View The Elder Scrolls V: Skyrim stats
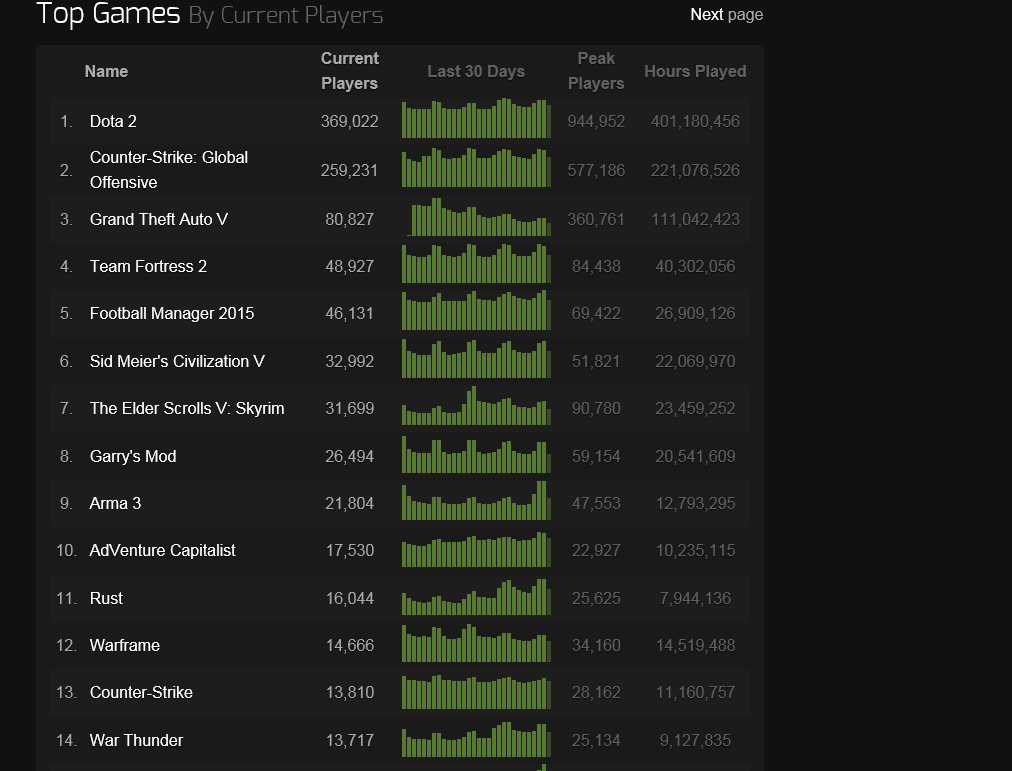The width and height of the screenshot is (1012, 771). (x=186, y=408)
